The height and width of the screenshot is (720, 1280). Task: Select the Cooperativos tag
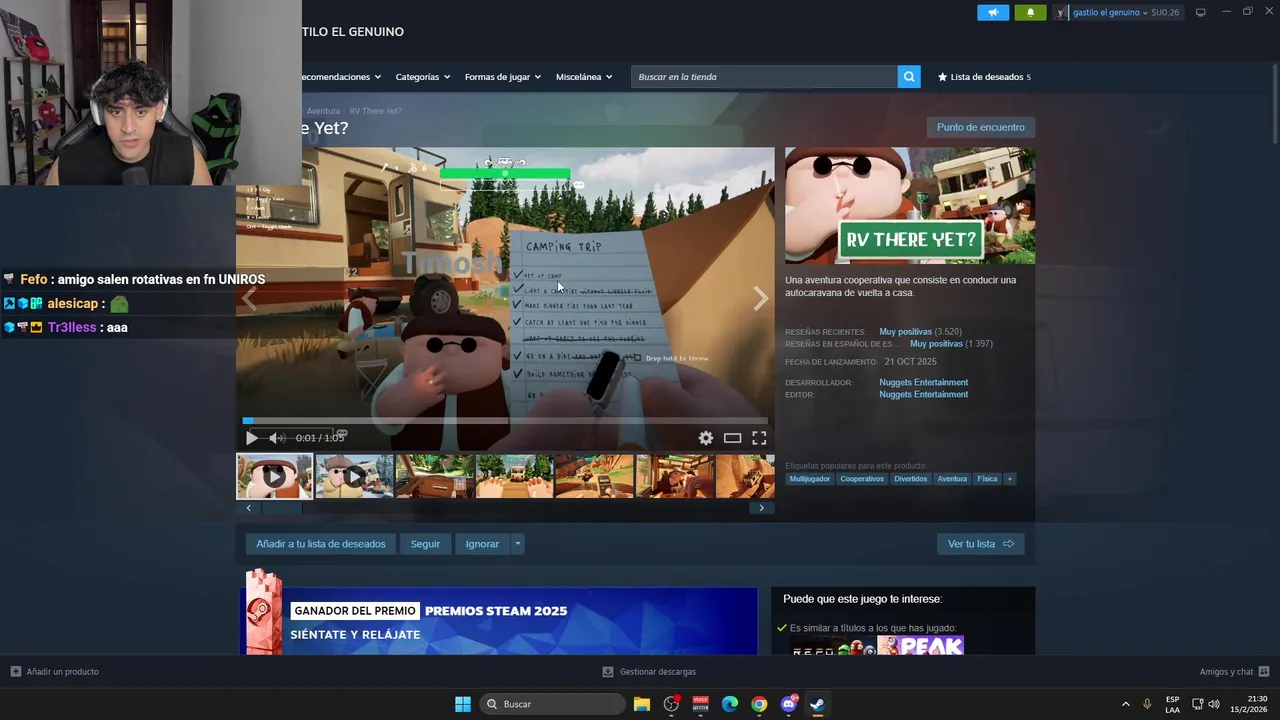click(862, 479)
